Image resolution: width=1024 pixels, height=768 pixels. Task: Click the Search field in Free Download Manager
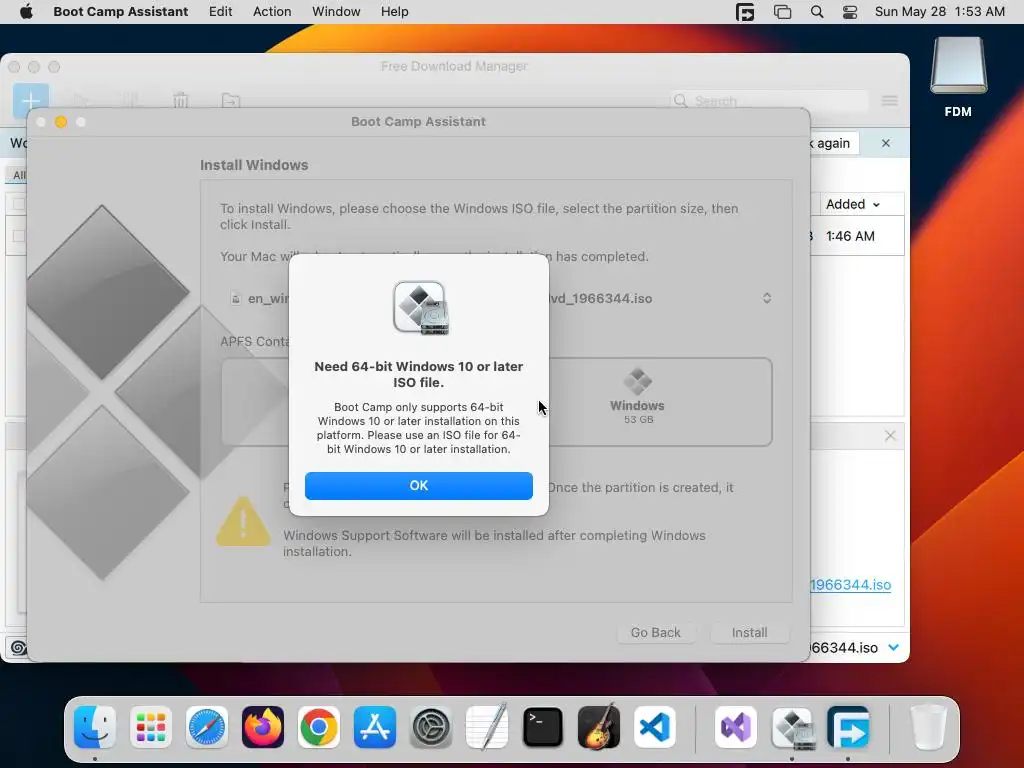pos(770,101)
